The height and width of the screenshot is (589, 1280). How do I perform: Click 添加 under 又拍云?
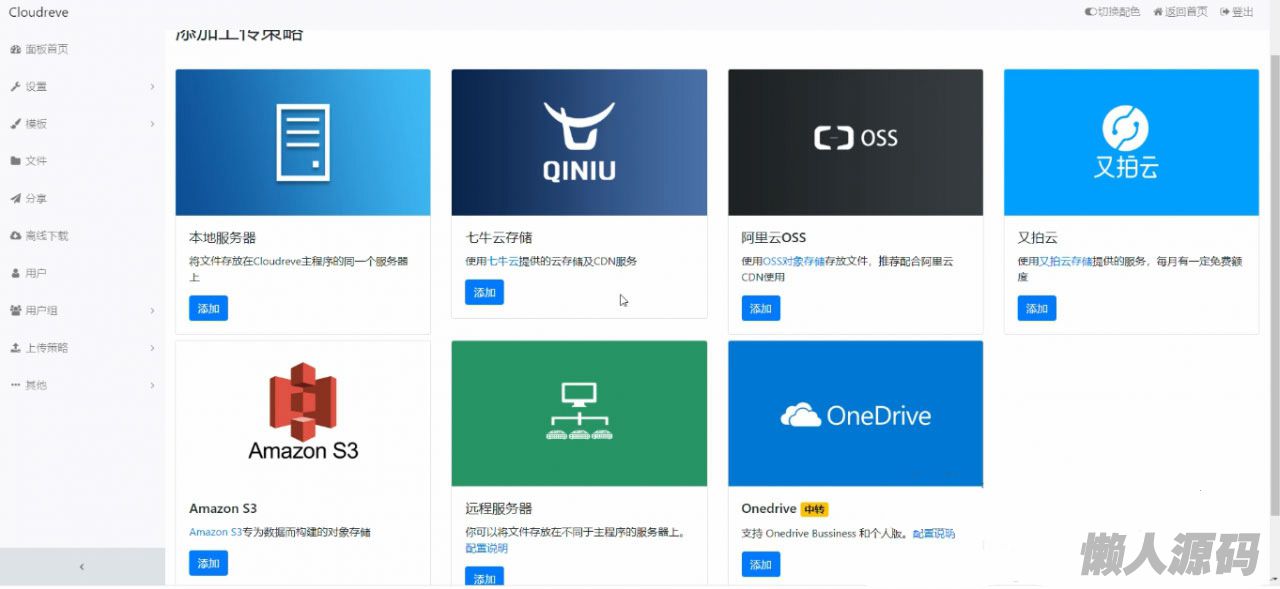click(1037, 308)
